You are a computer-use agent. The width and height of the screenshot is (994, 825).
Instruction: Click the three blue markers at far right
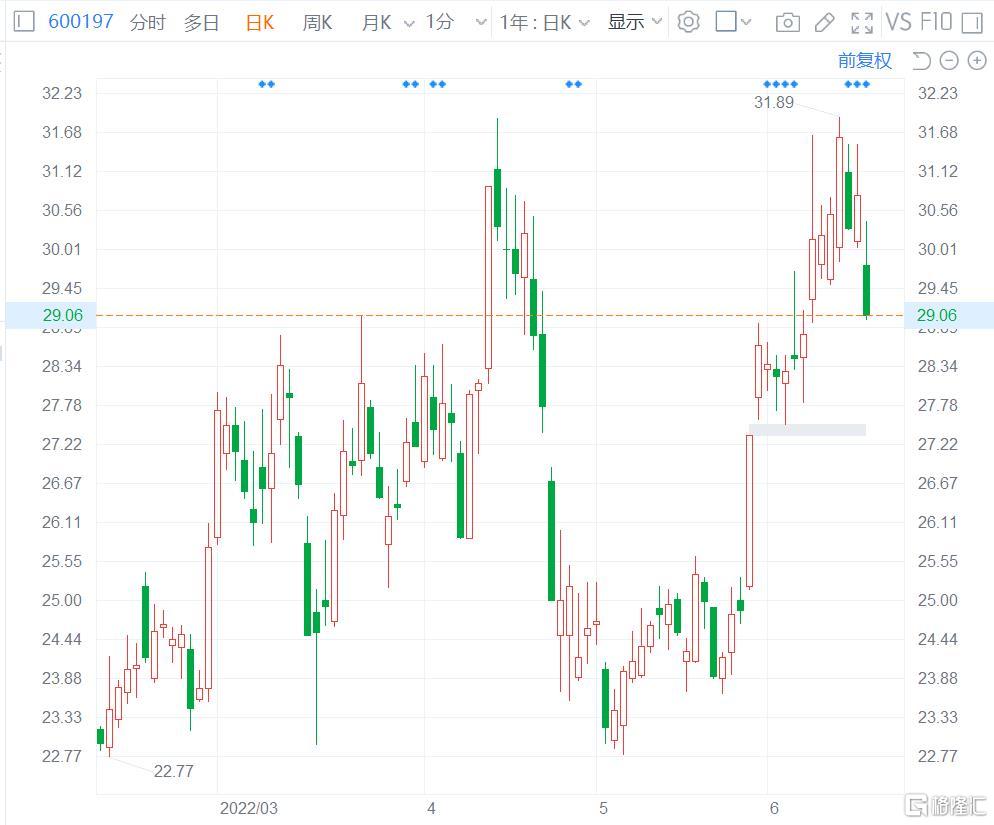tap(857, 84)
